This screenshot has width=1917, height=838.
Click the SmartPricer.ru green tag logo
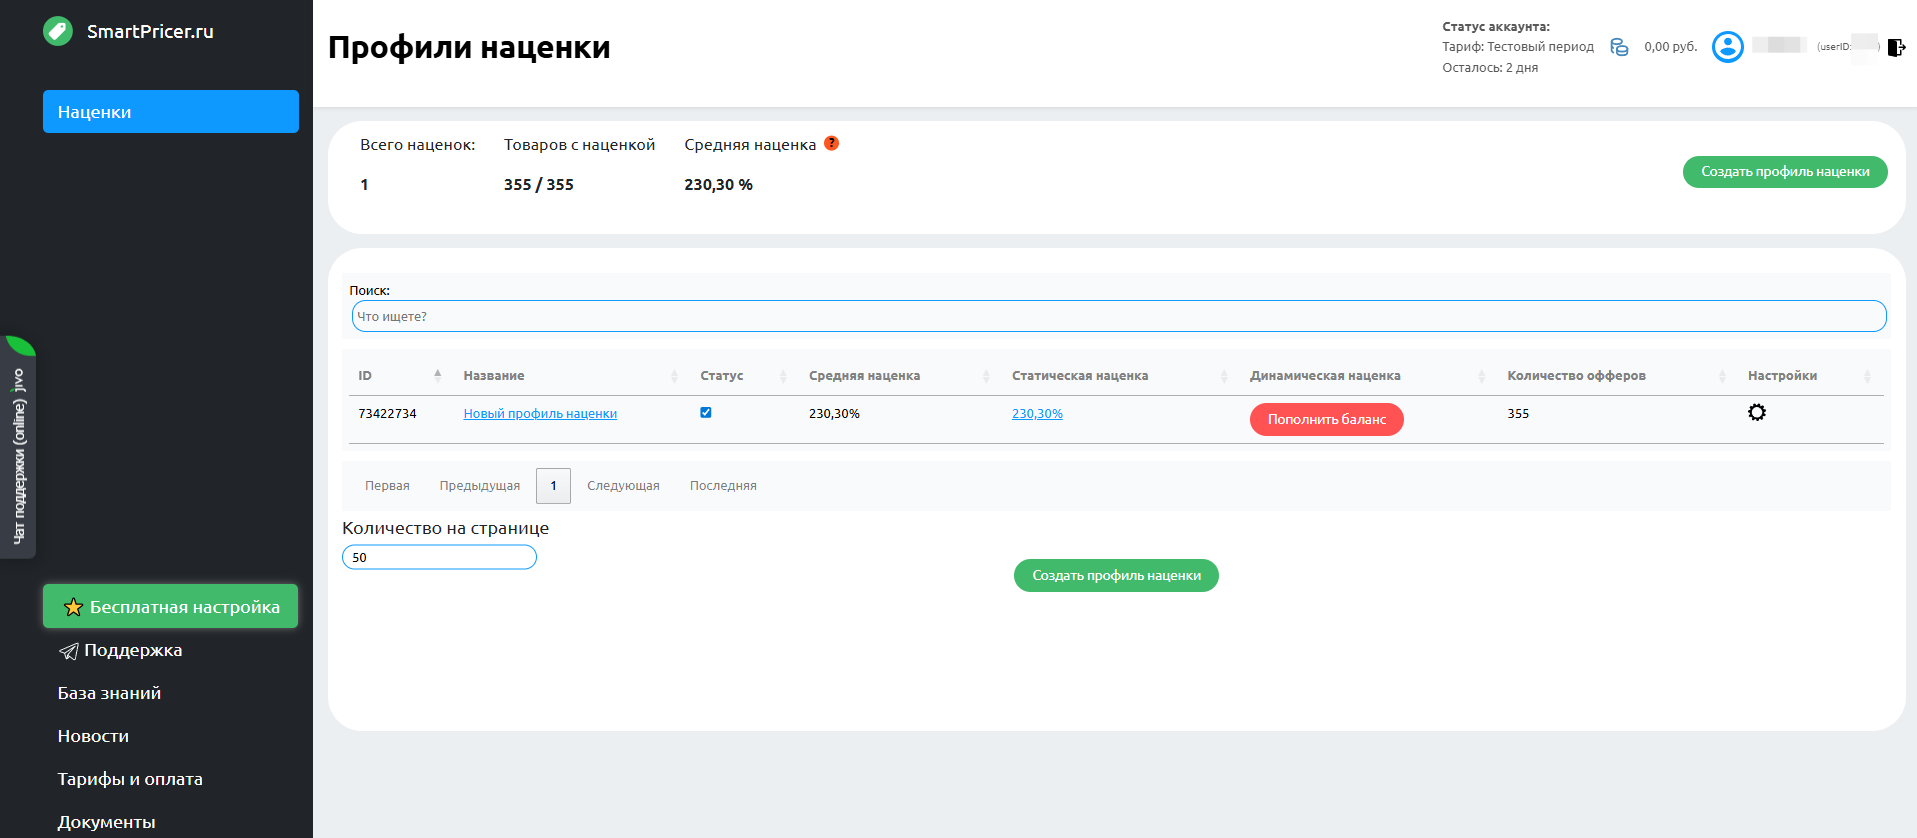pos(58,32)
